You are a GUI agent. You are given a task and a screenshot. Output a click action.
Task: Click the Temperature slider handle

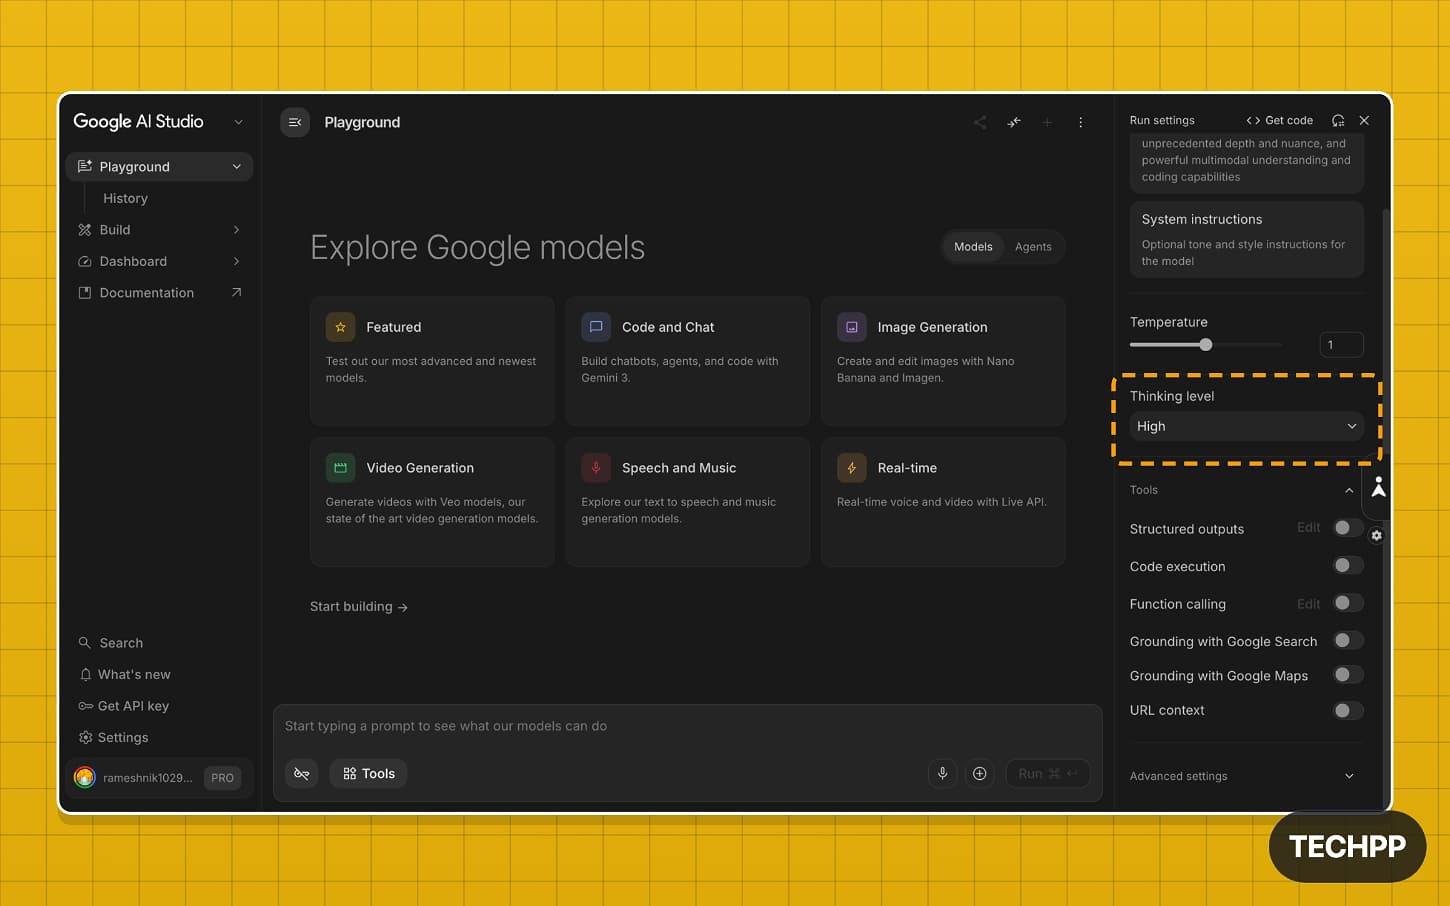(x=1206, y=344)
